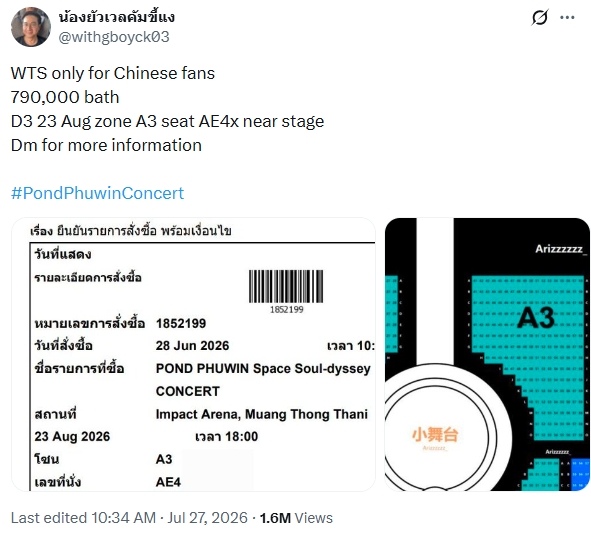The image size is (591, 539).
Task: Open the three-dot more options menu
Action: pos(567,17)
